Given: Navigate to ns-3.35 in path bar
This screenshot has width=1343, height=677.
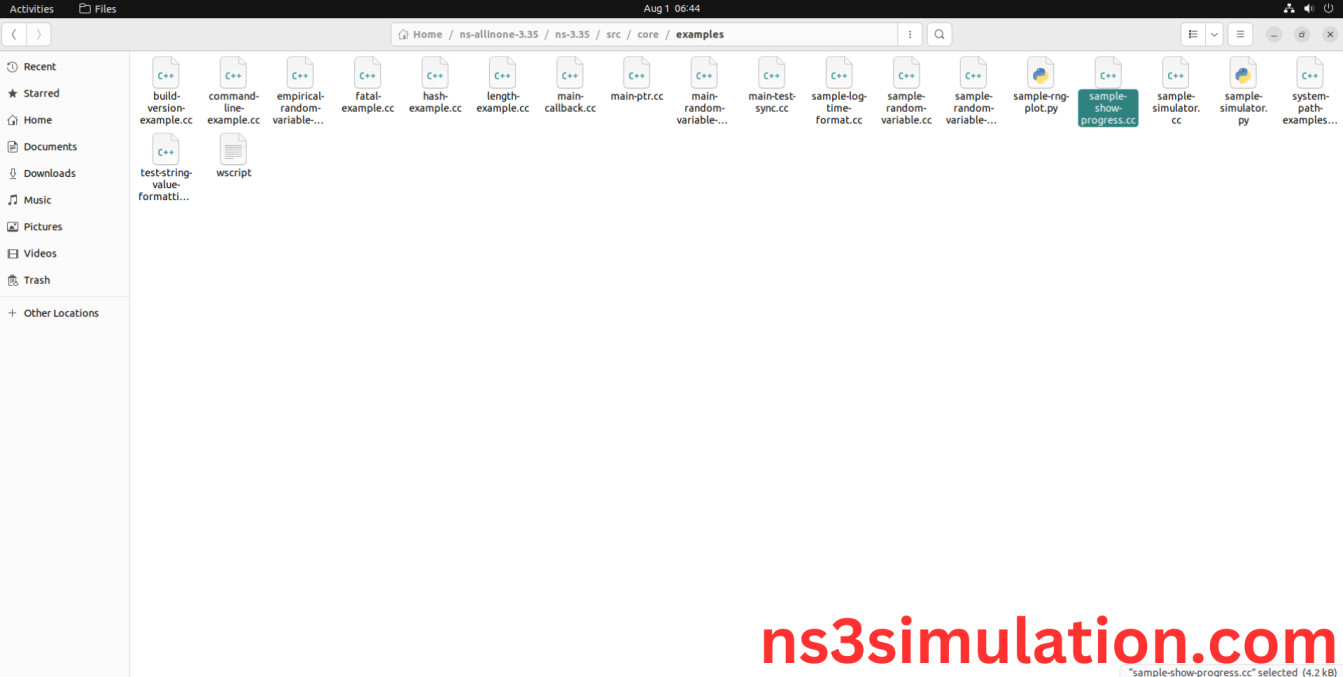Looking at the screenshot, I should click(572, 34).
